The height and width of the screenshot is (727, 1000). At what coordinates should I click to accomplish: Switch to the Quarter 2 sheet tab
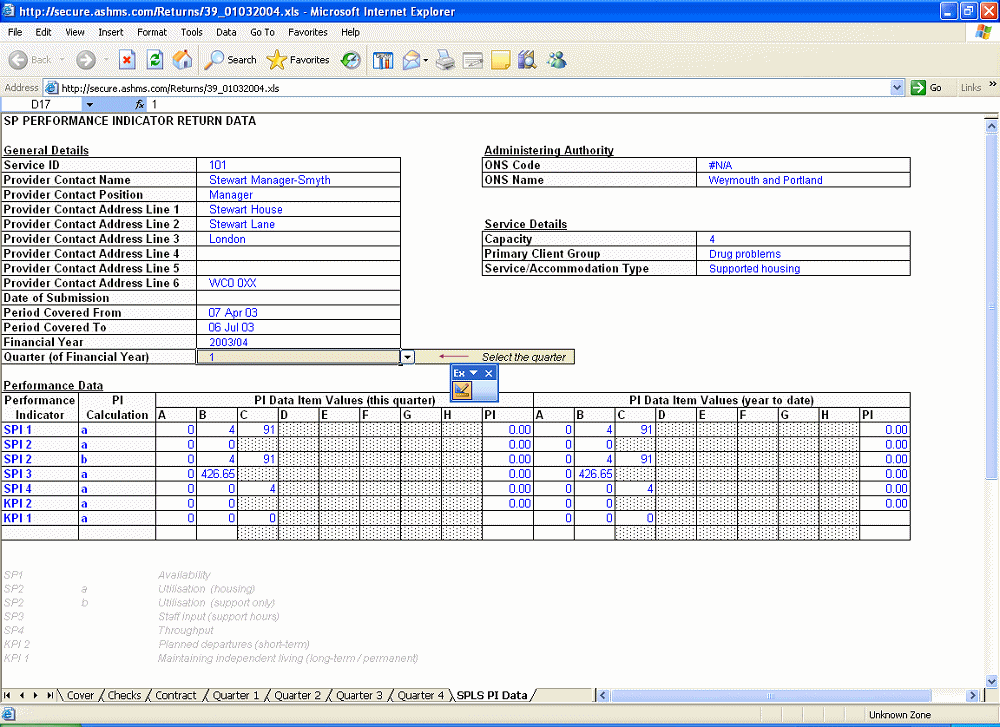pyautogui.click(x=297, y=695)
